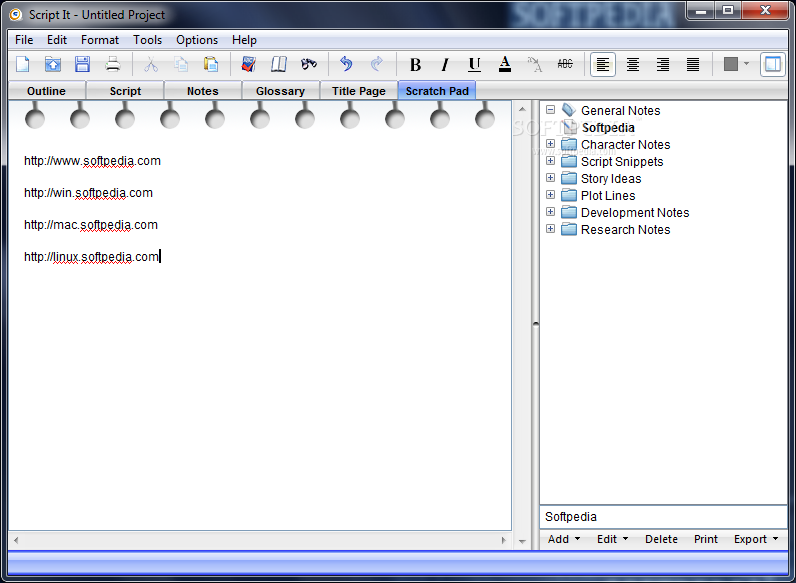Select align right
Viewport: 796px width, 583px height.
point(662,64)
